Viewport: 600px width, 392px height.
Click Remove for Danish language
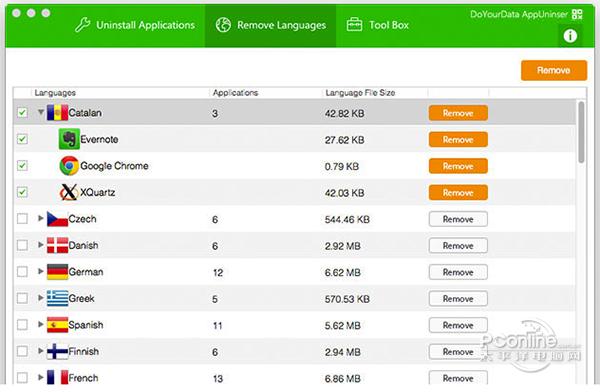click(458, 246)
